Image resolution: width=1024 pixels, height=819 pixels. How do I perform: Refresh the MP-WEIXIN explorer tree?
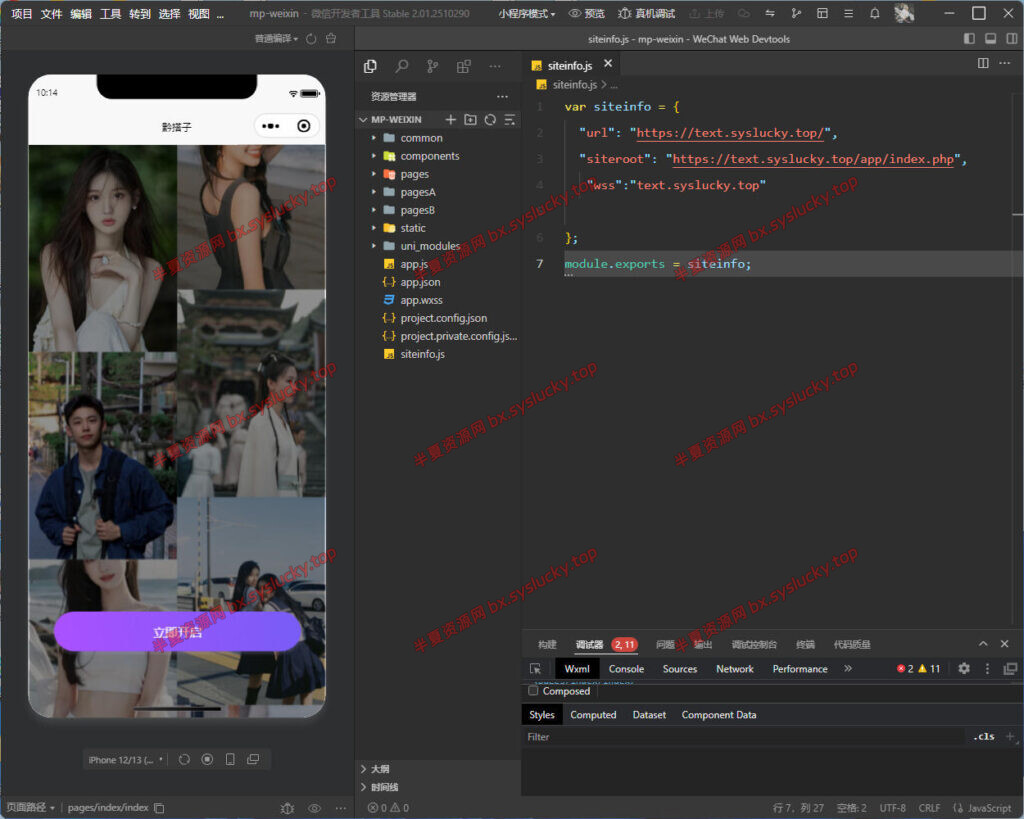coord(490,120)
